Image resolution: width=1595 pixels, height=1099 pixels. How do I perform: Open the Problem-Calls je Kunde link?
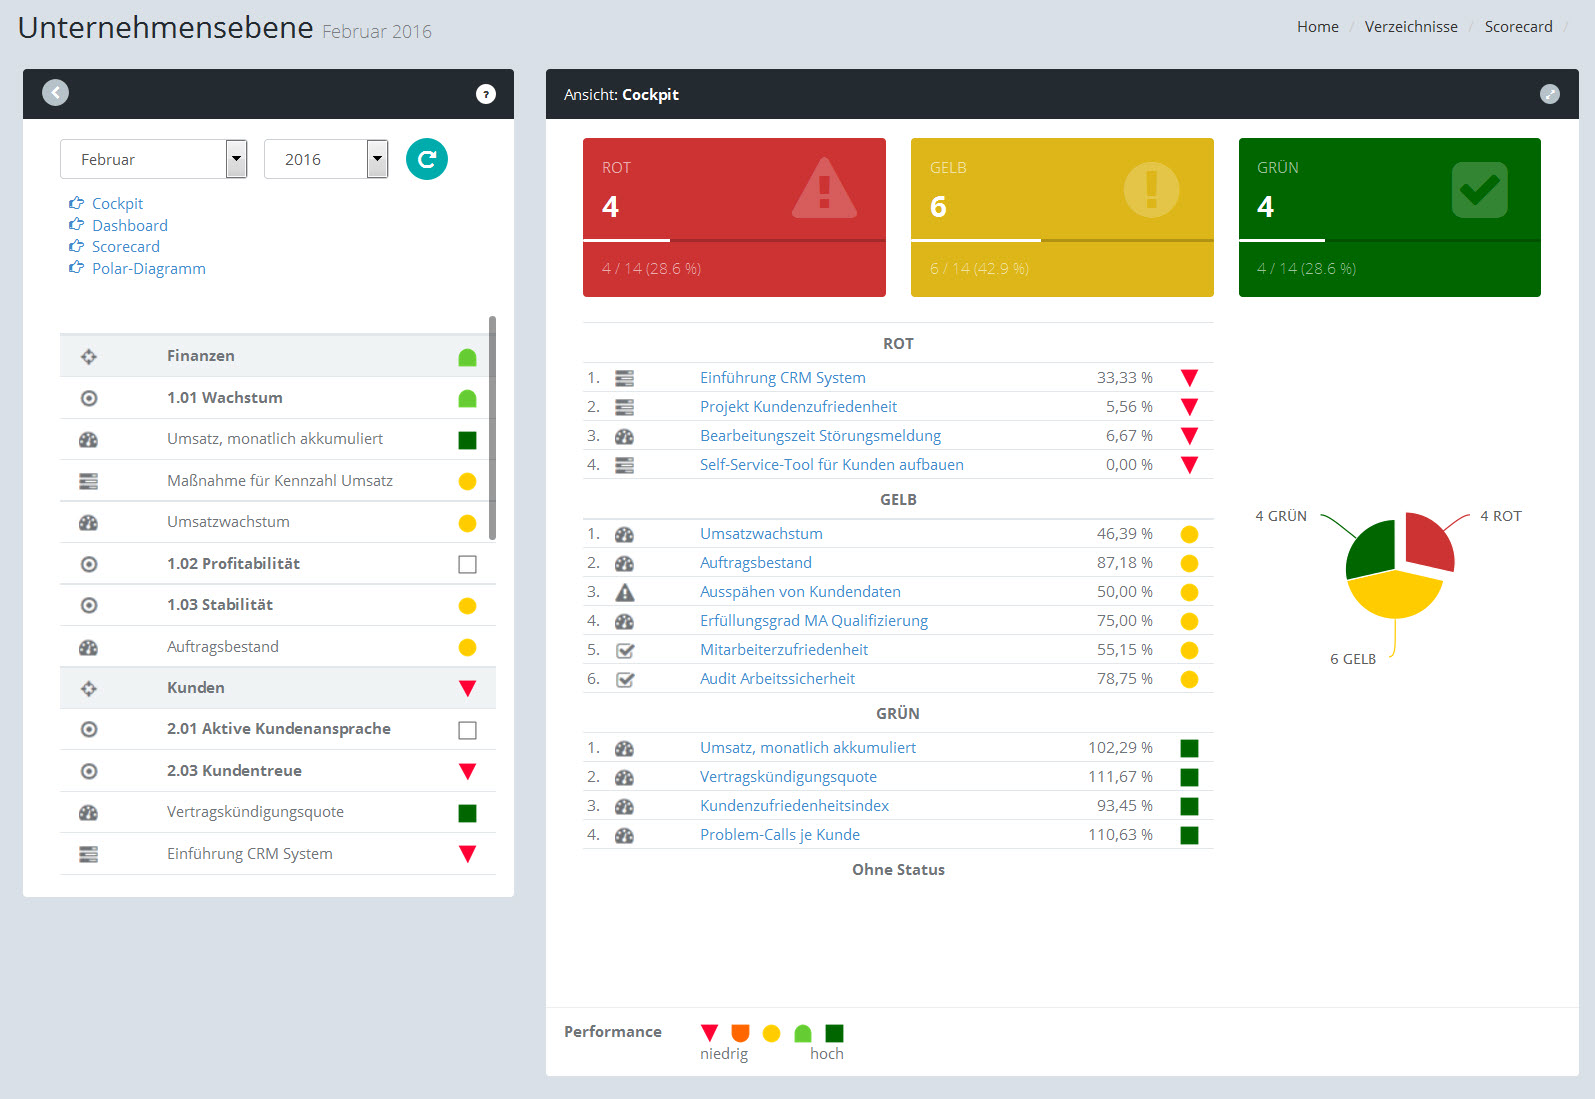pyautogui.click(x=779, y=835)
